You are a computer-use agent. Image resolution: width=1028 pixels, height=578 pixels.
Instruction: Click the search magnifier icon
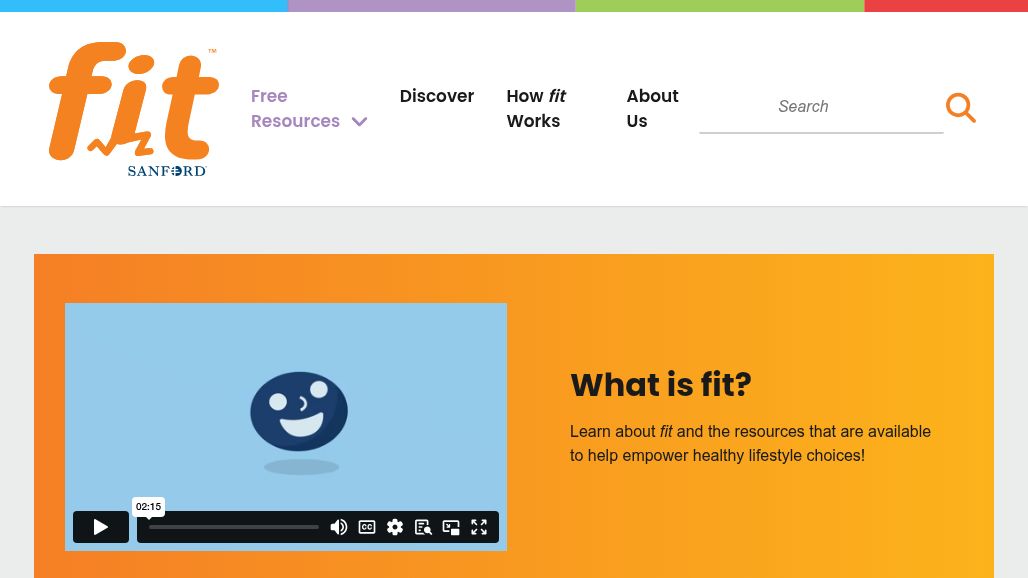click(960, 107)
